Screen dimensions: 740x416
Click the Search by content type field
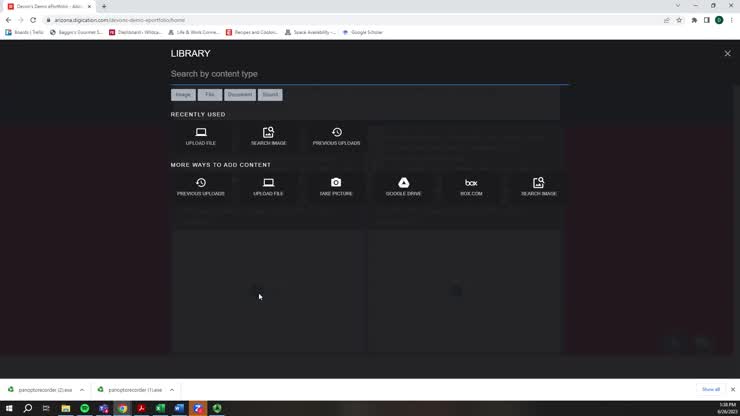pyautogui.click(x=368, y=74)
